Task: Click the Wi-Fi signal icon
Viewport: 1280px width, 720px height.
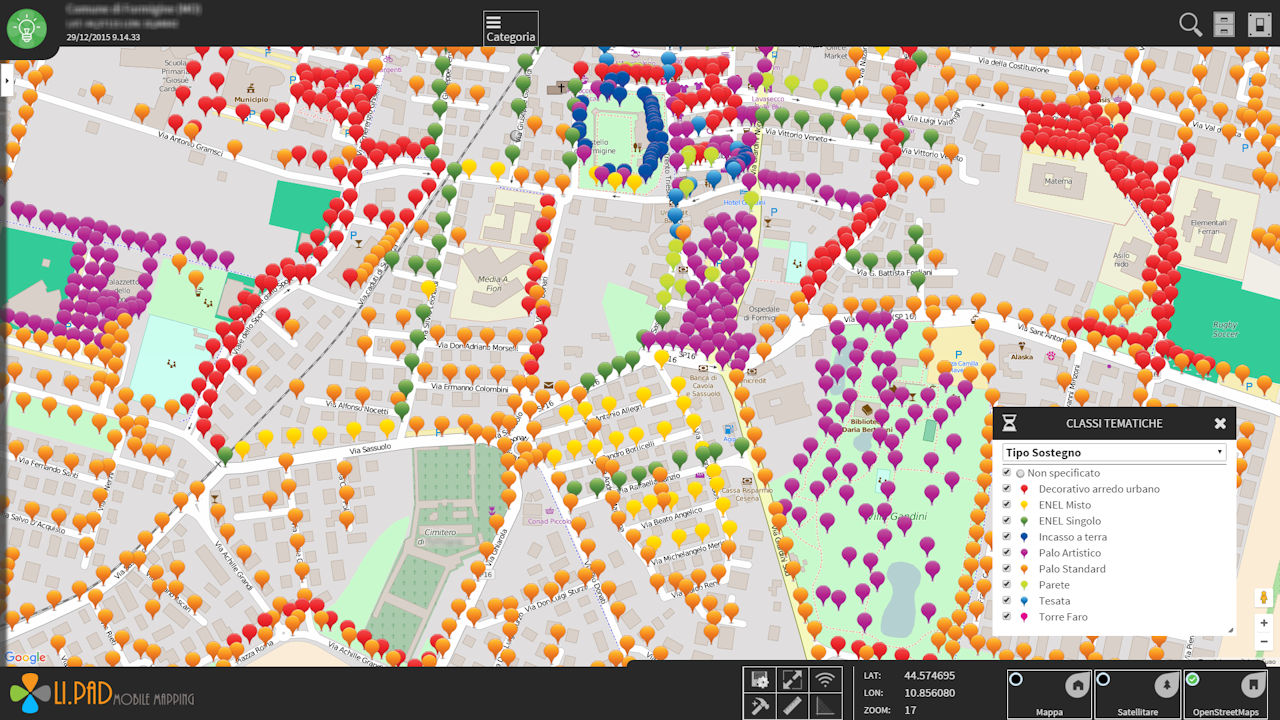Action: pos(825,680)
